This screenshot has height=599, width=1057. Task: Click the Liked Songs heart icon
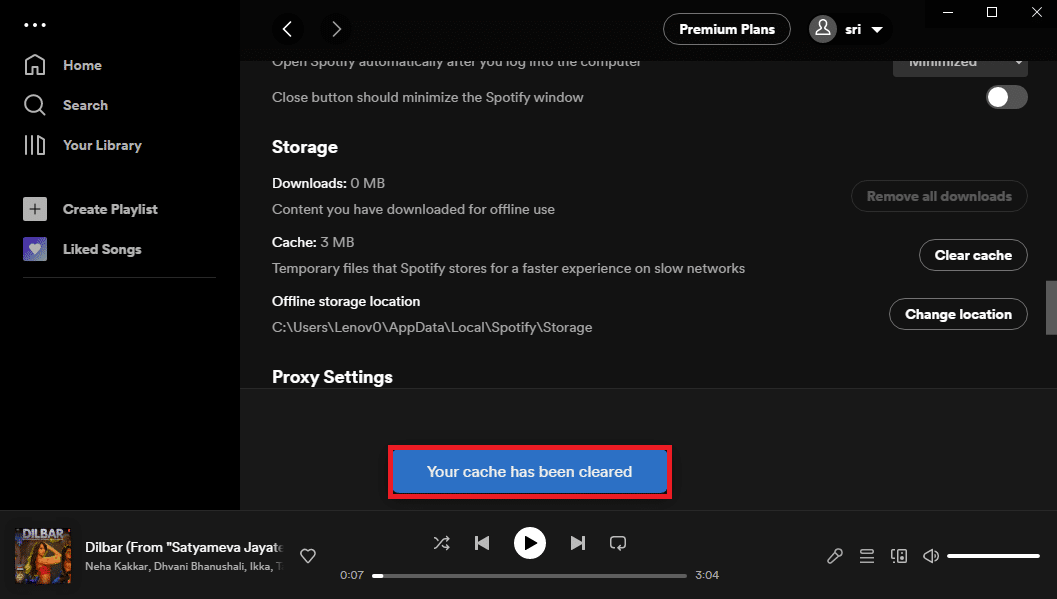(35, 249)
